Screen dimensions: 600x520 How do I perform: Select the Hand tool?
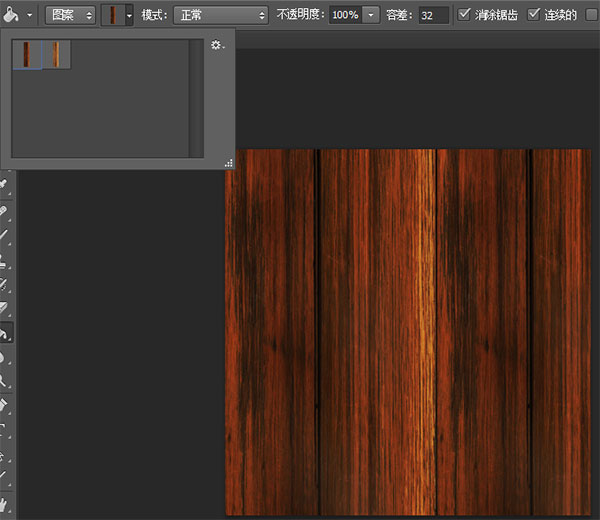click(x=4, y=504)
